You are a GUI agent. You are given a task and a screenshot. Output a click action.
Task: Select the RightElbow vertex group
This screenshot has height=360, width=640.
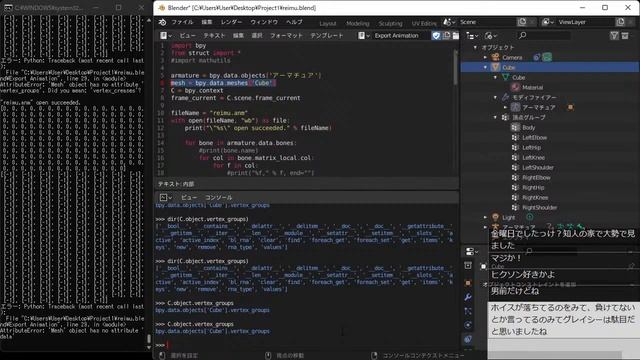pyautogui.click(x=536, y=178)
